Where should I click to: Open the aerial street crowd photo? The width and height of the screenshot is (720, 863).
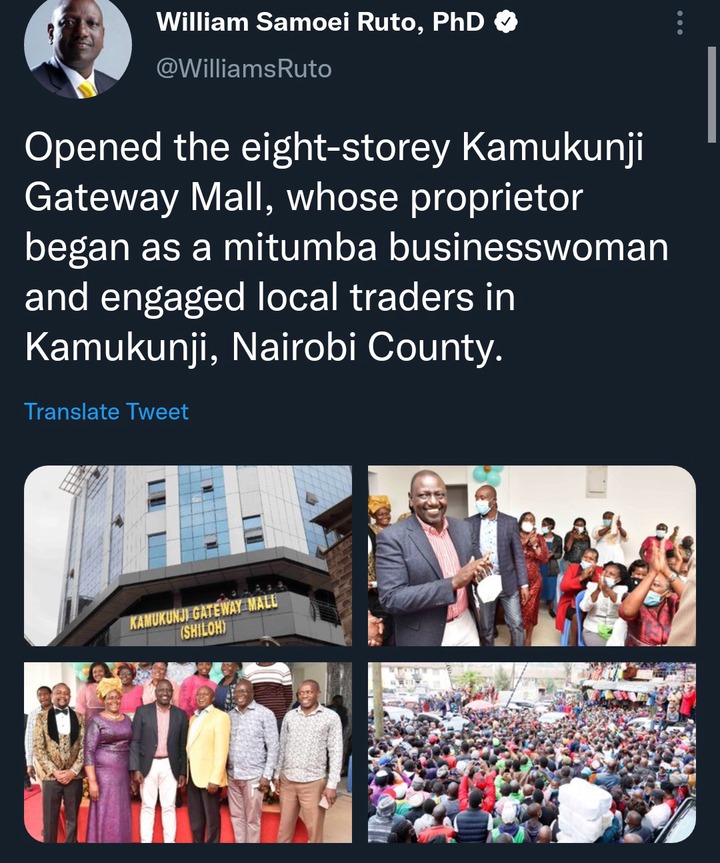pyautogui.click(x=532, y=752)
